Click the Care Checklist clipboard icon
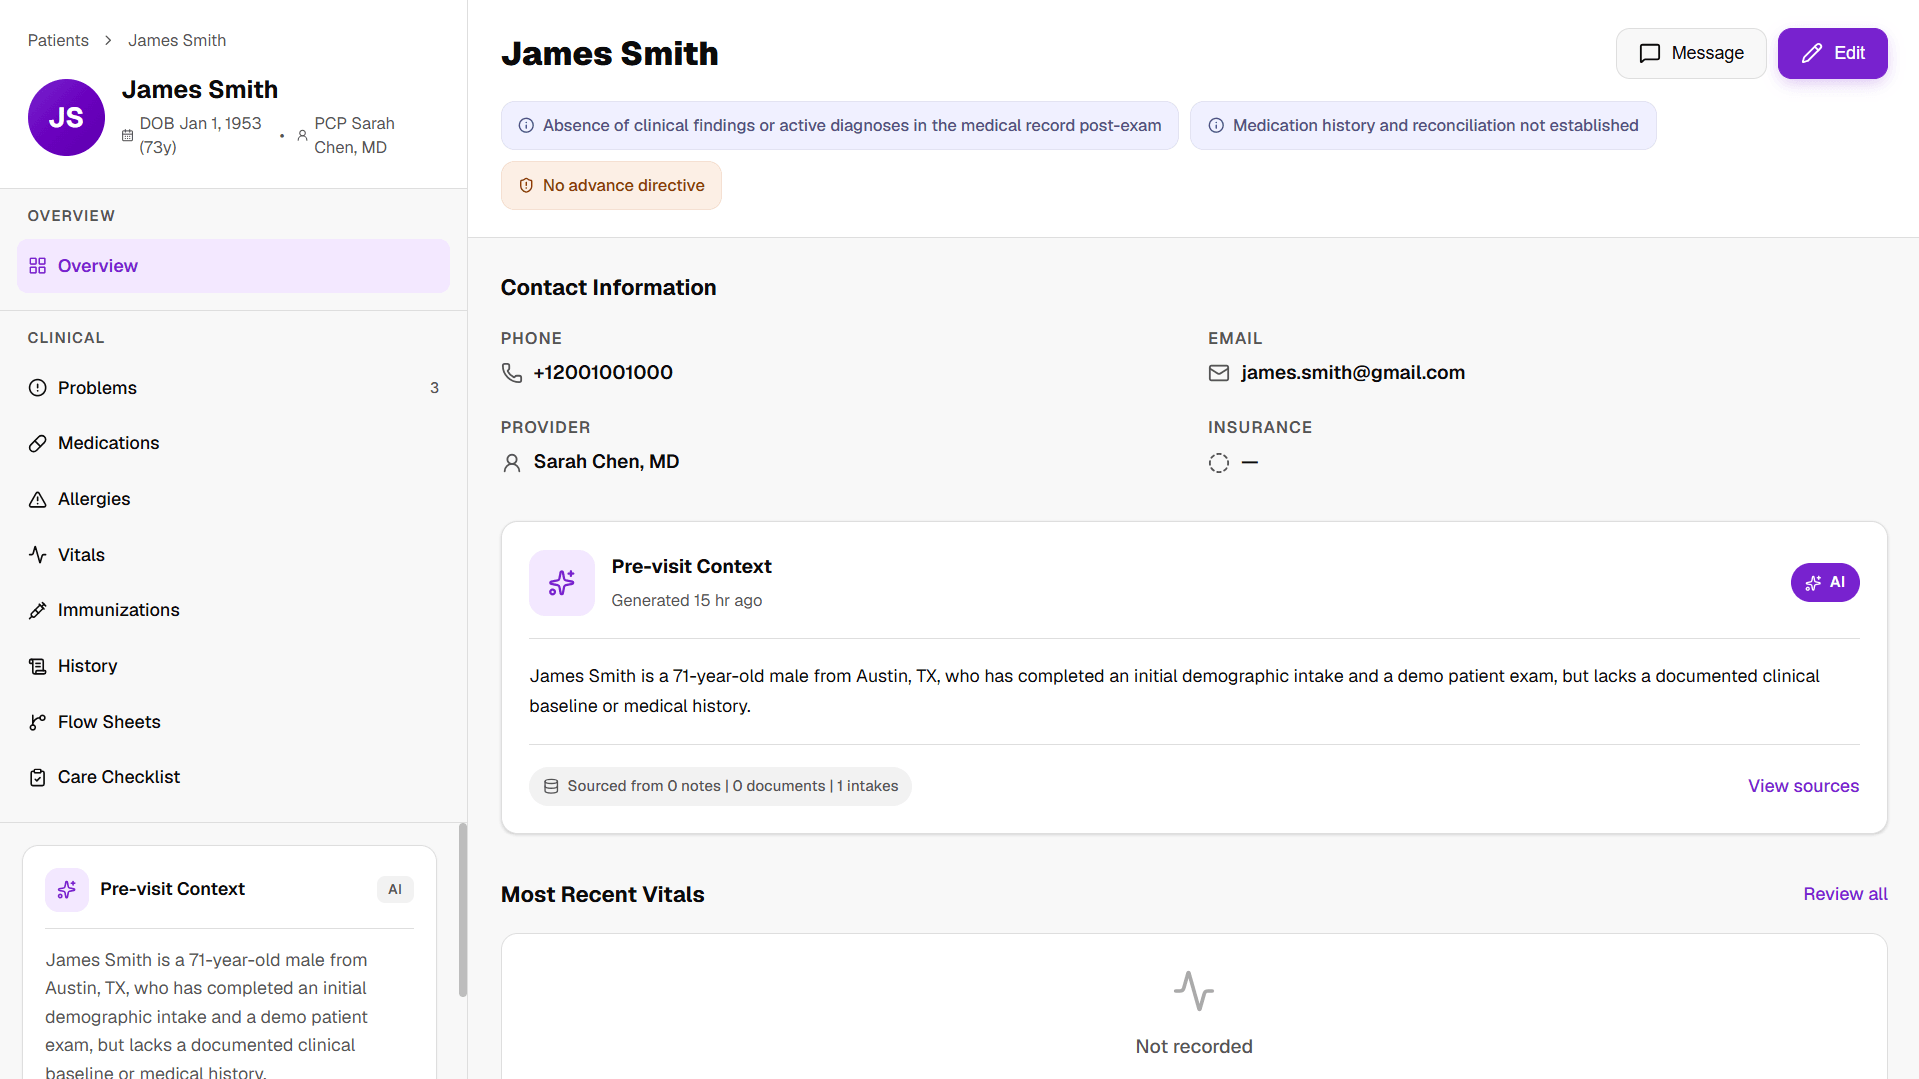The width and height of the screenshot is (1919, 1079). pyautogui.click(x=38, y=777)
